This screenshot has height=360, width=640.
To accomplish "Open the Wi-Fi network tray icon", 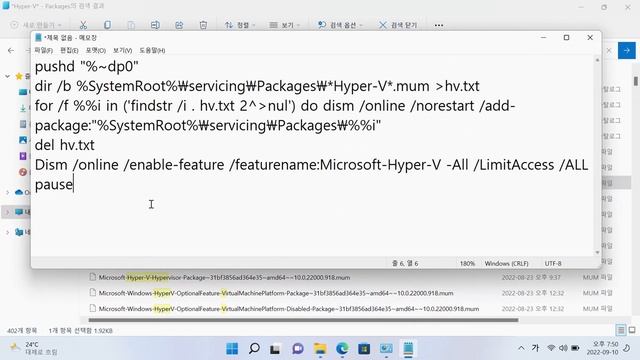I will (551, 348).
